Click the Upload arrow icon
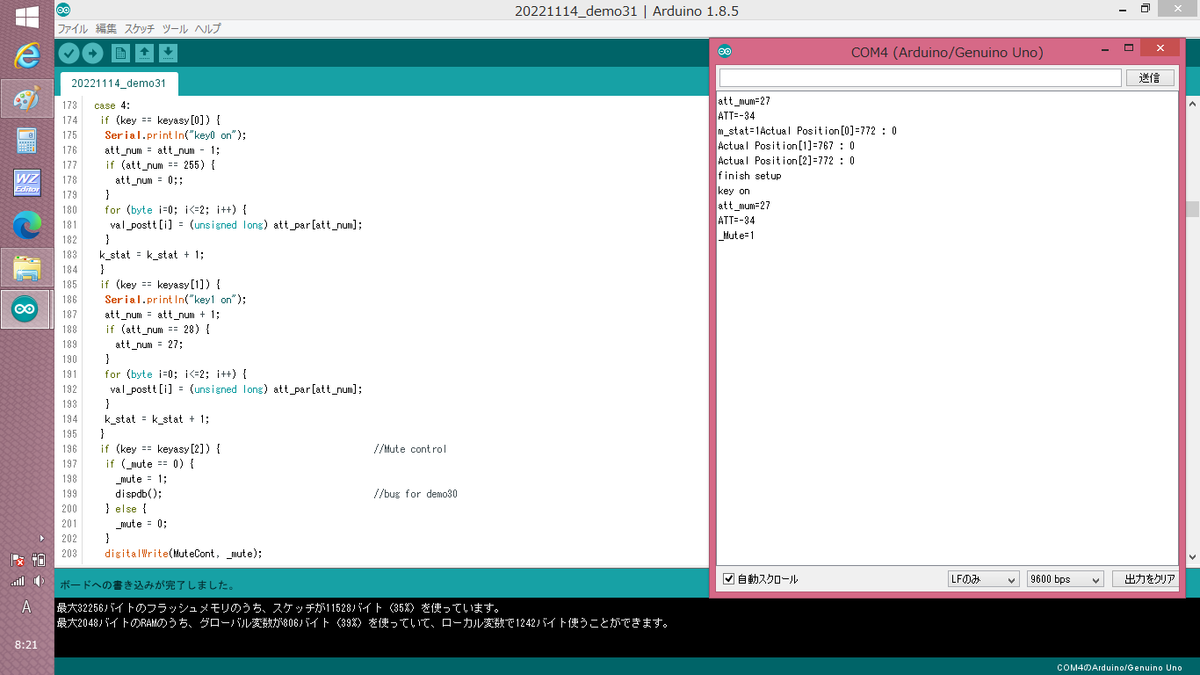This screenshot has width=1200, height=675. click(92, 53)
